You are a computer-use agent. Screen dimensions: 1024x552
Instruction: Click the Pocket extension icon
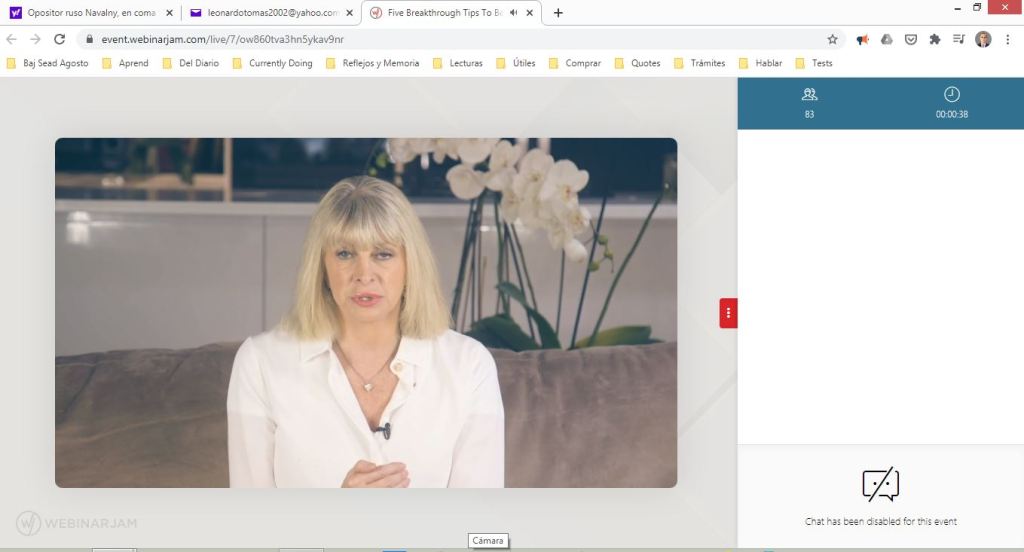[910, 39]
